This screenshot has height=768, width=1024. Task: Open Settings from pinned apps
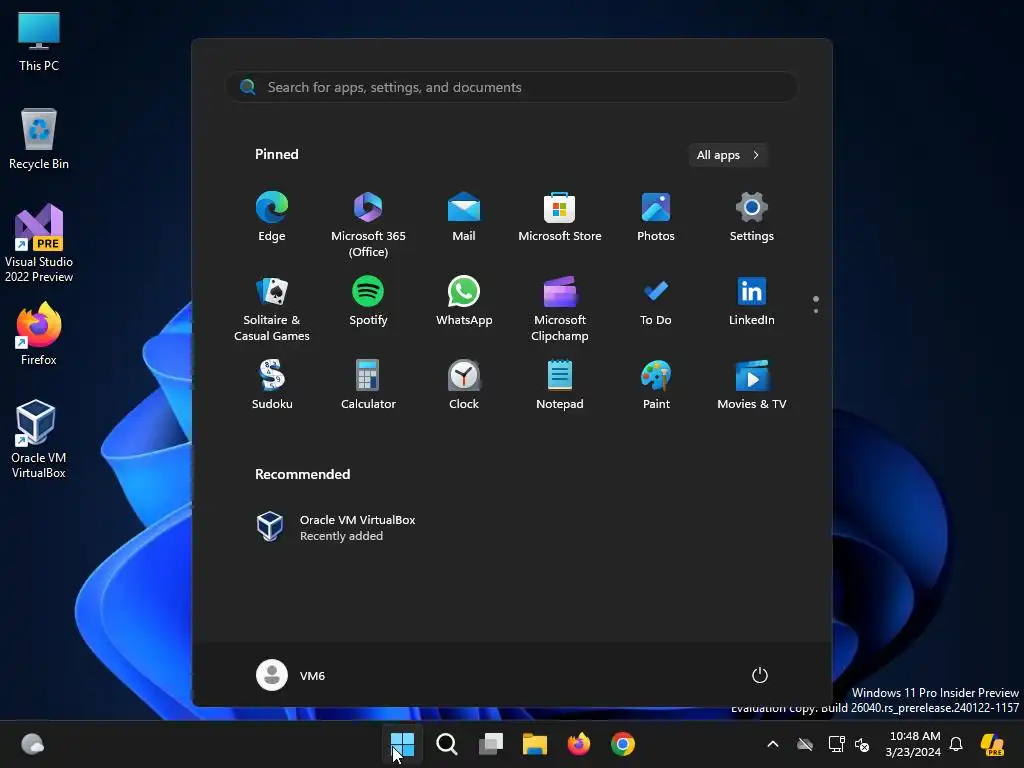click(752, 217)
